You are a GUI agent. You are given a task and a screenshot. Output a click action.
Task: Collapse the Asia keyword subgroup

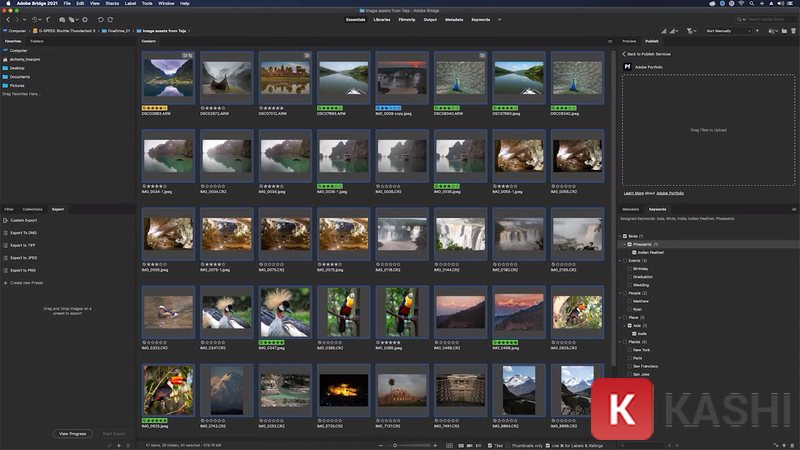click(x=624, y=326)
